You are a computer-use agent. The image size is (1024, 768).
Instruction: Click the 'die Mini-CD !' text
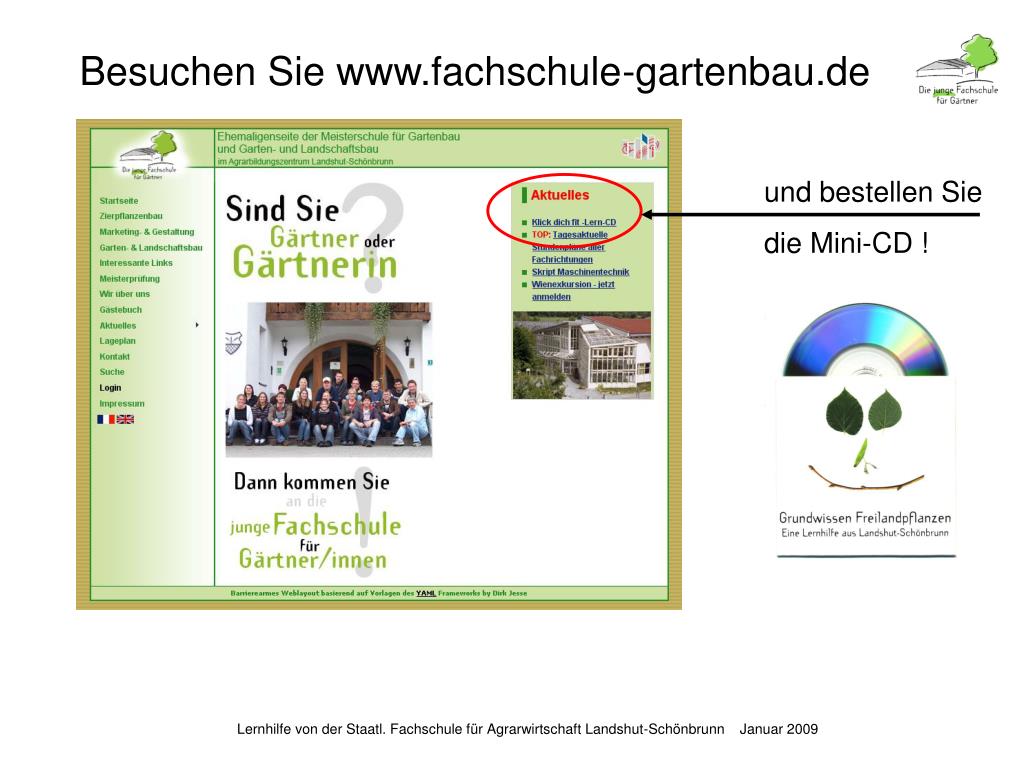[846, 244]
